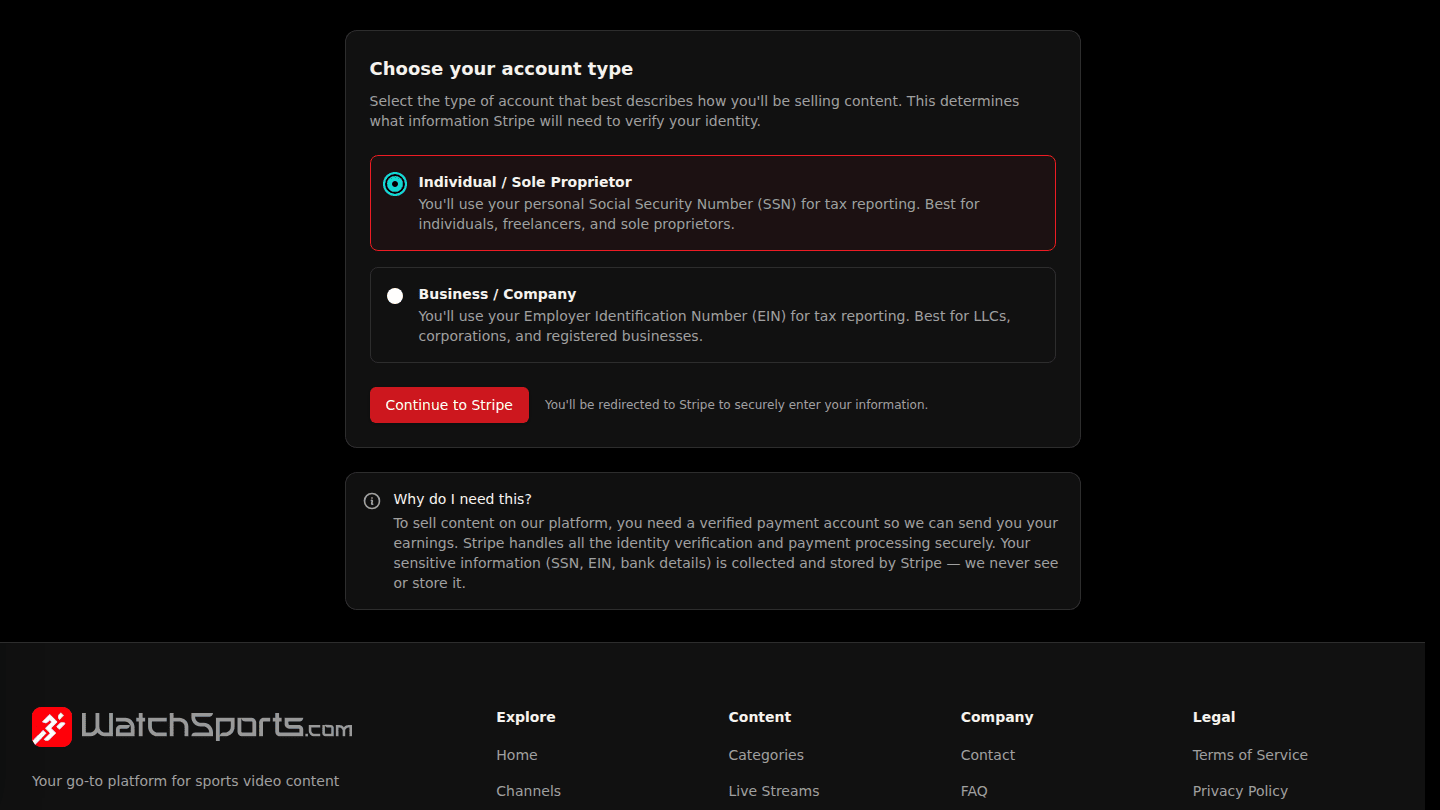Open the FAQ footer link
This screenshot has height=810, width=1440.
coord(974,791)
